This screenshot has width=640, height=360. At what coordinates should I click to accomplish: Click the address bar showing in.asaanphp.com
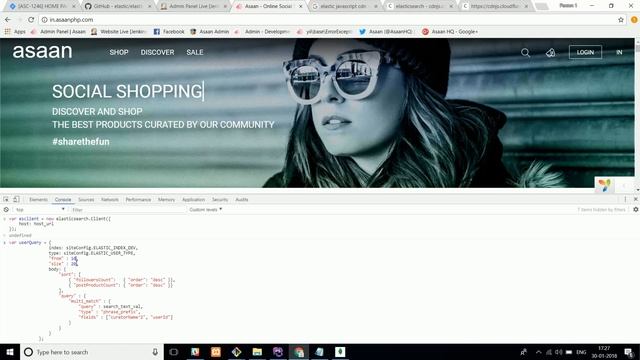coord(327,20)
